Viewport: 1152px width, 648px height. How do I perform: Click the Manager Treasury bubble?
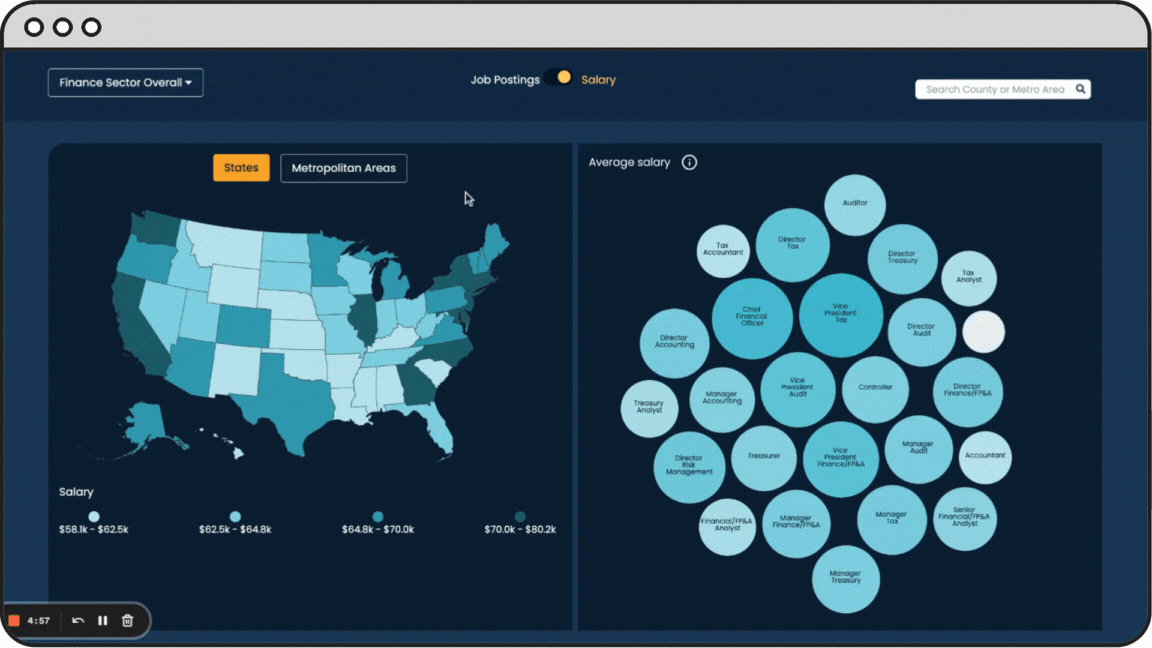(x=845, y=579)
